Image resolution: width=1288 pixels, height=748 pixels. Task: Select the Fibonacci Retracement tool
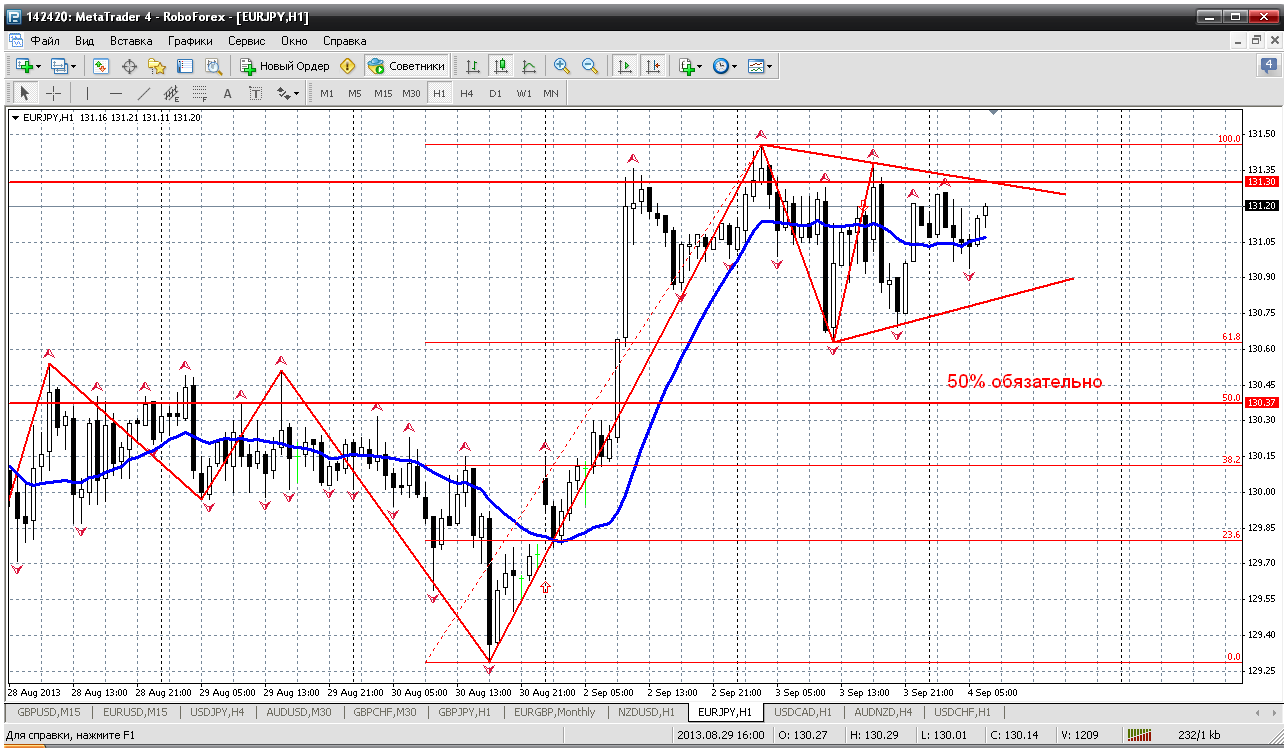coord(199,93)
